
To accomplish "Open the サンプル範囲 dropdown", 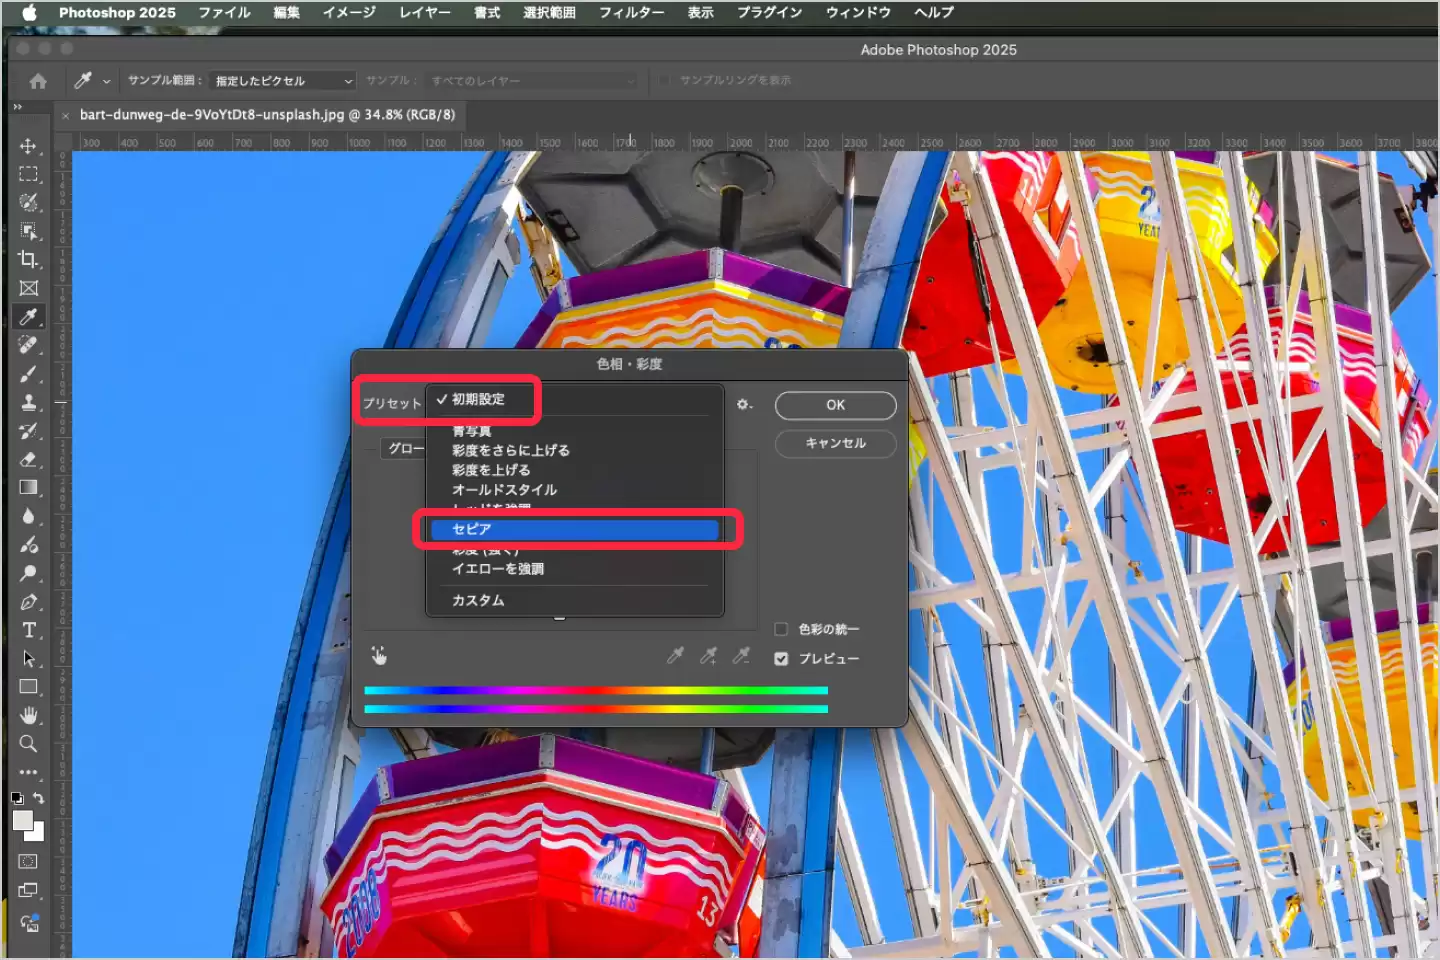I will point(284,81).
